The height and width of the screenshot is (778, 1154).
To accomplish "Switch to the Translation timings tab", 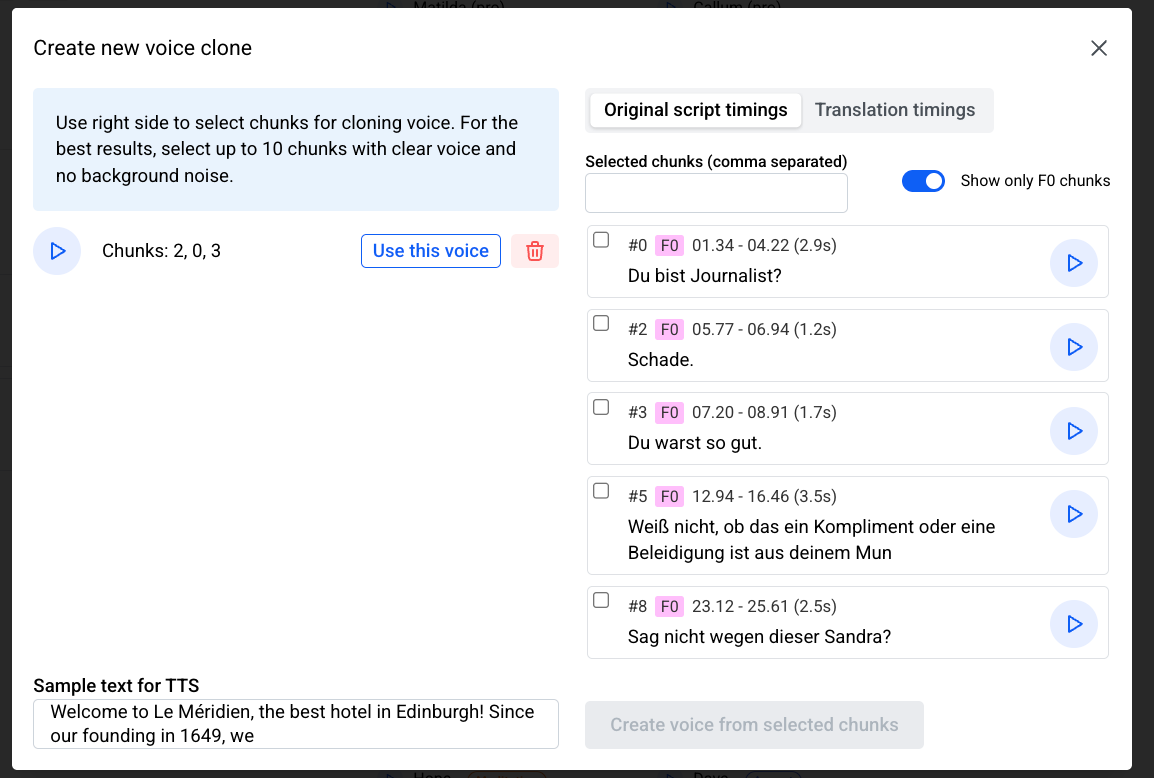I will tap(895, 110).
